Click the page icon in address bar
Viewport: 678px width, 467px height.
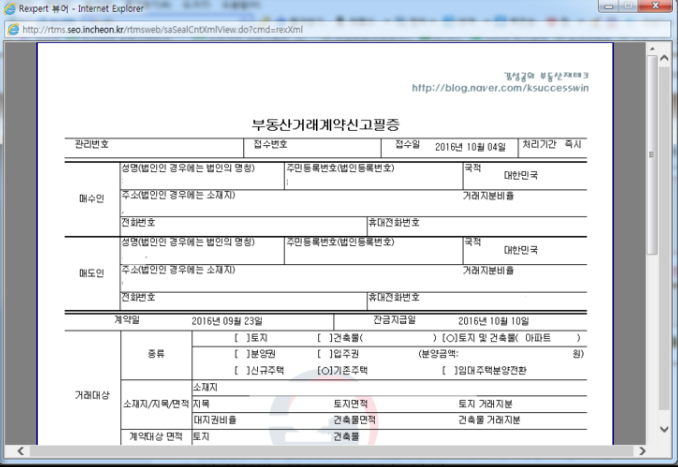point(13,29)
